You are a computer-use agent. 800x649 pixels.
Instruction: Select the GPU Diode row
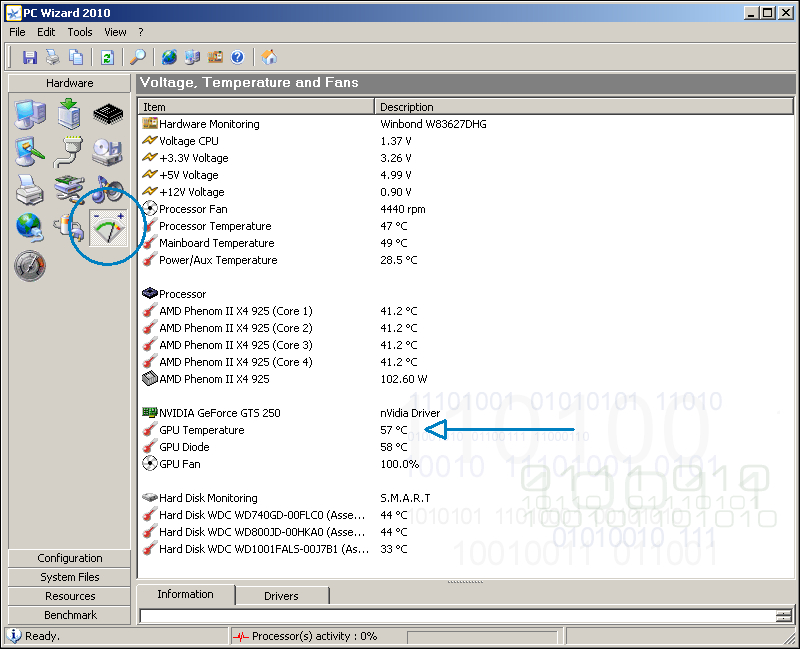(x=466, y=447)
